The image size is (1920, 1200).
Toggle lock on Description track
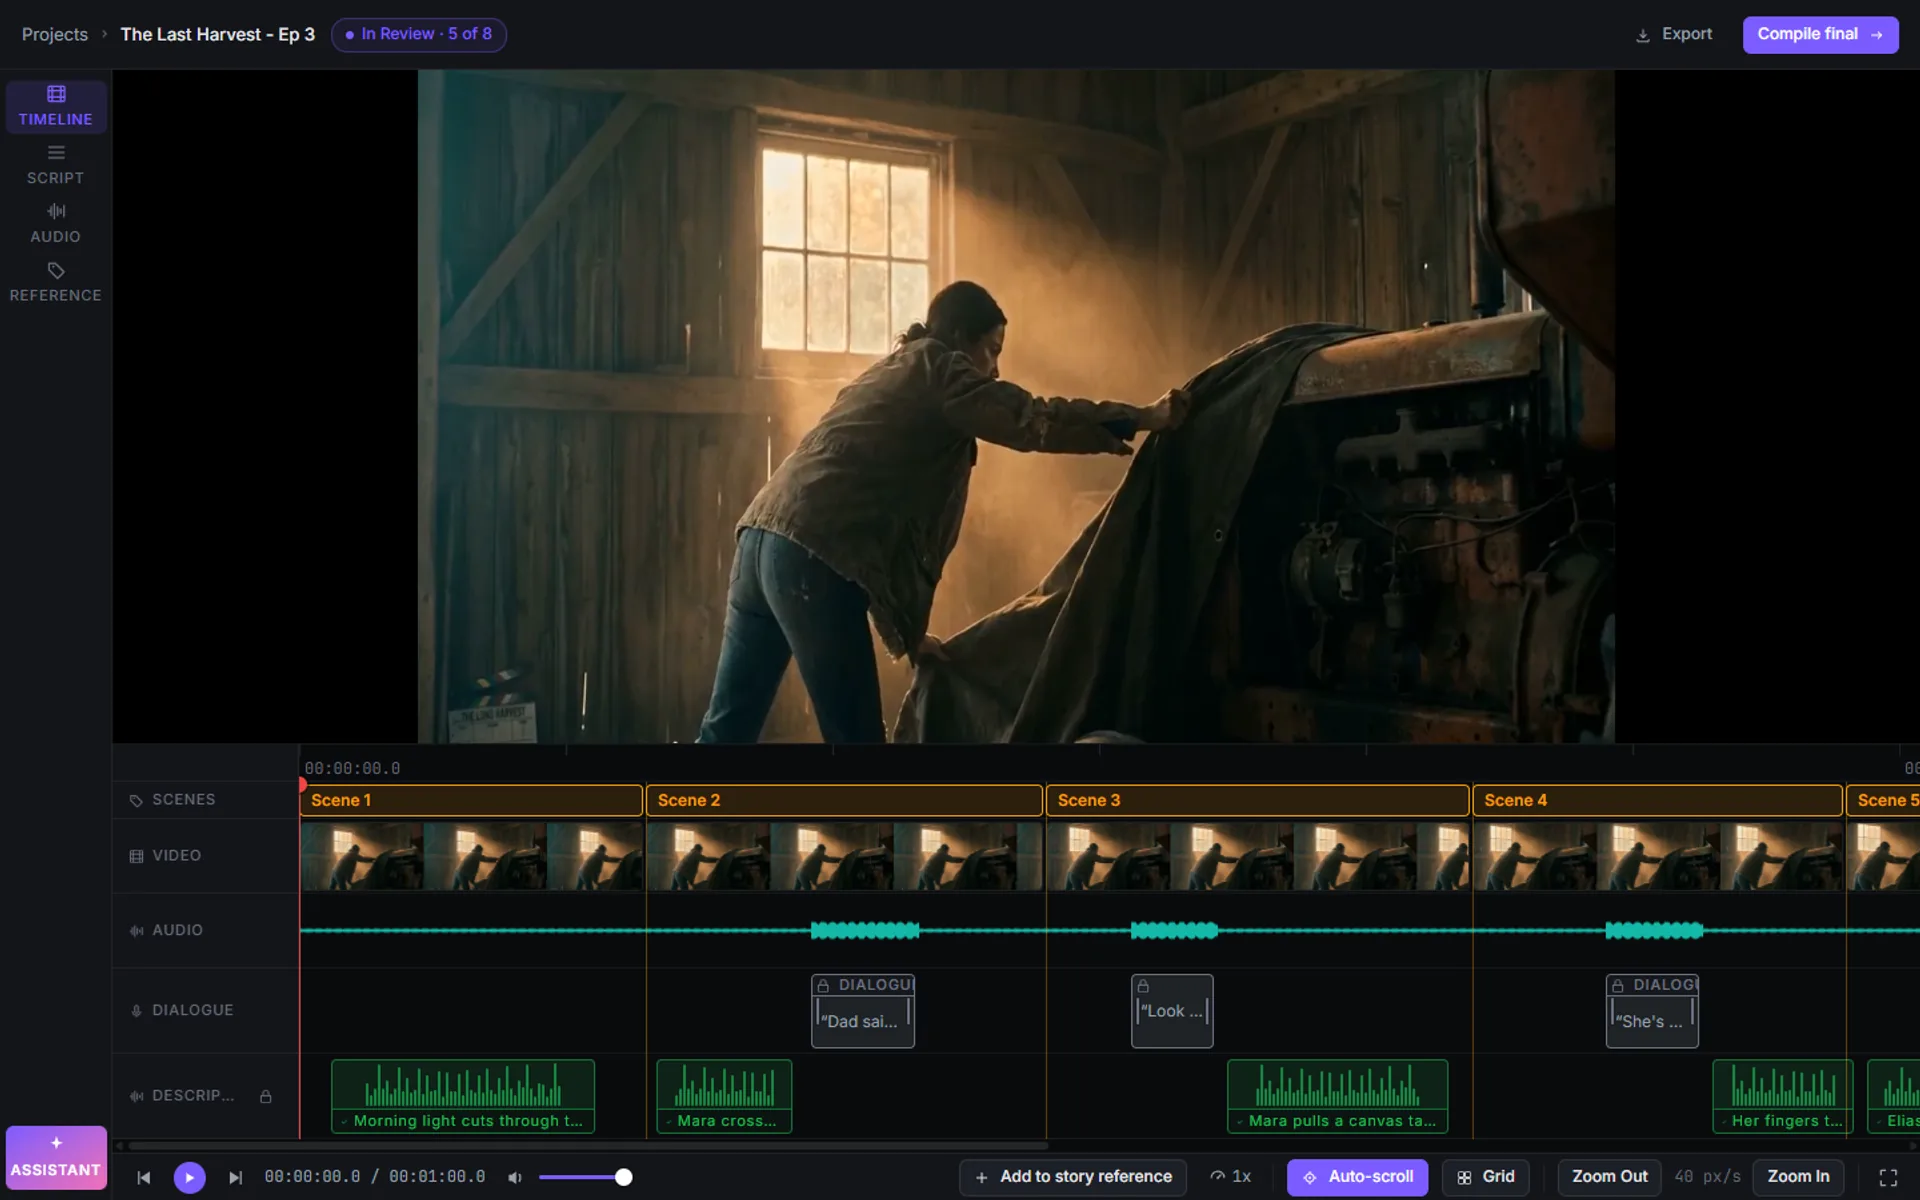266,1096
